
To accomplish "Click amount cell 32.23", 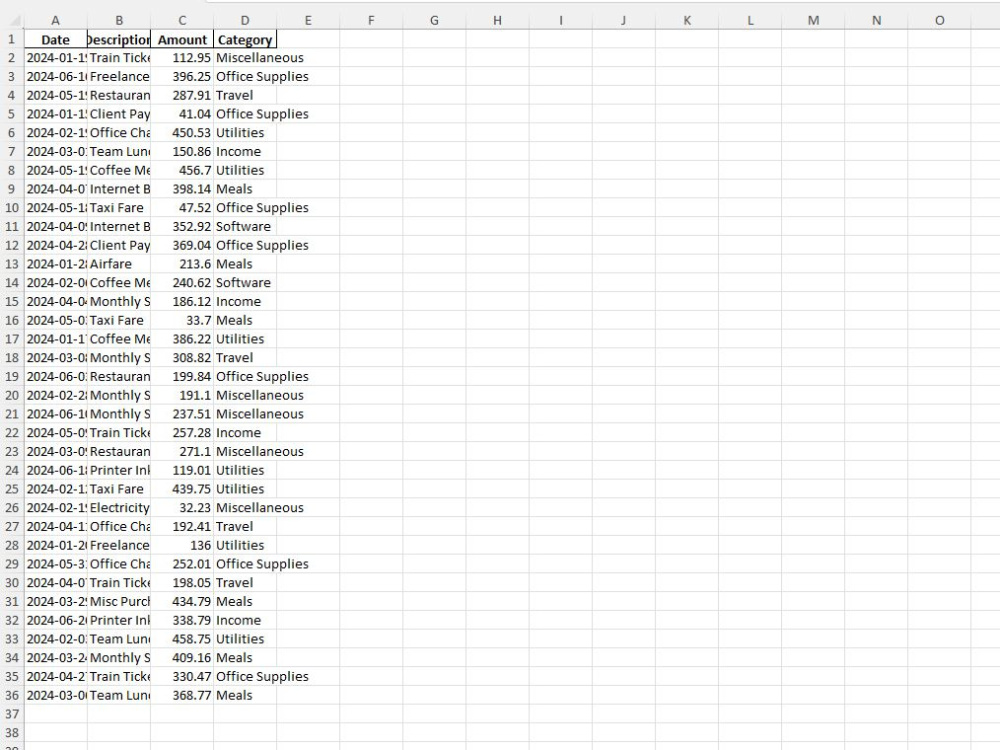I will (x=182, y=508).
